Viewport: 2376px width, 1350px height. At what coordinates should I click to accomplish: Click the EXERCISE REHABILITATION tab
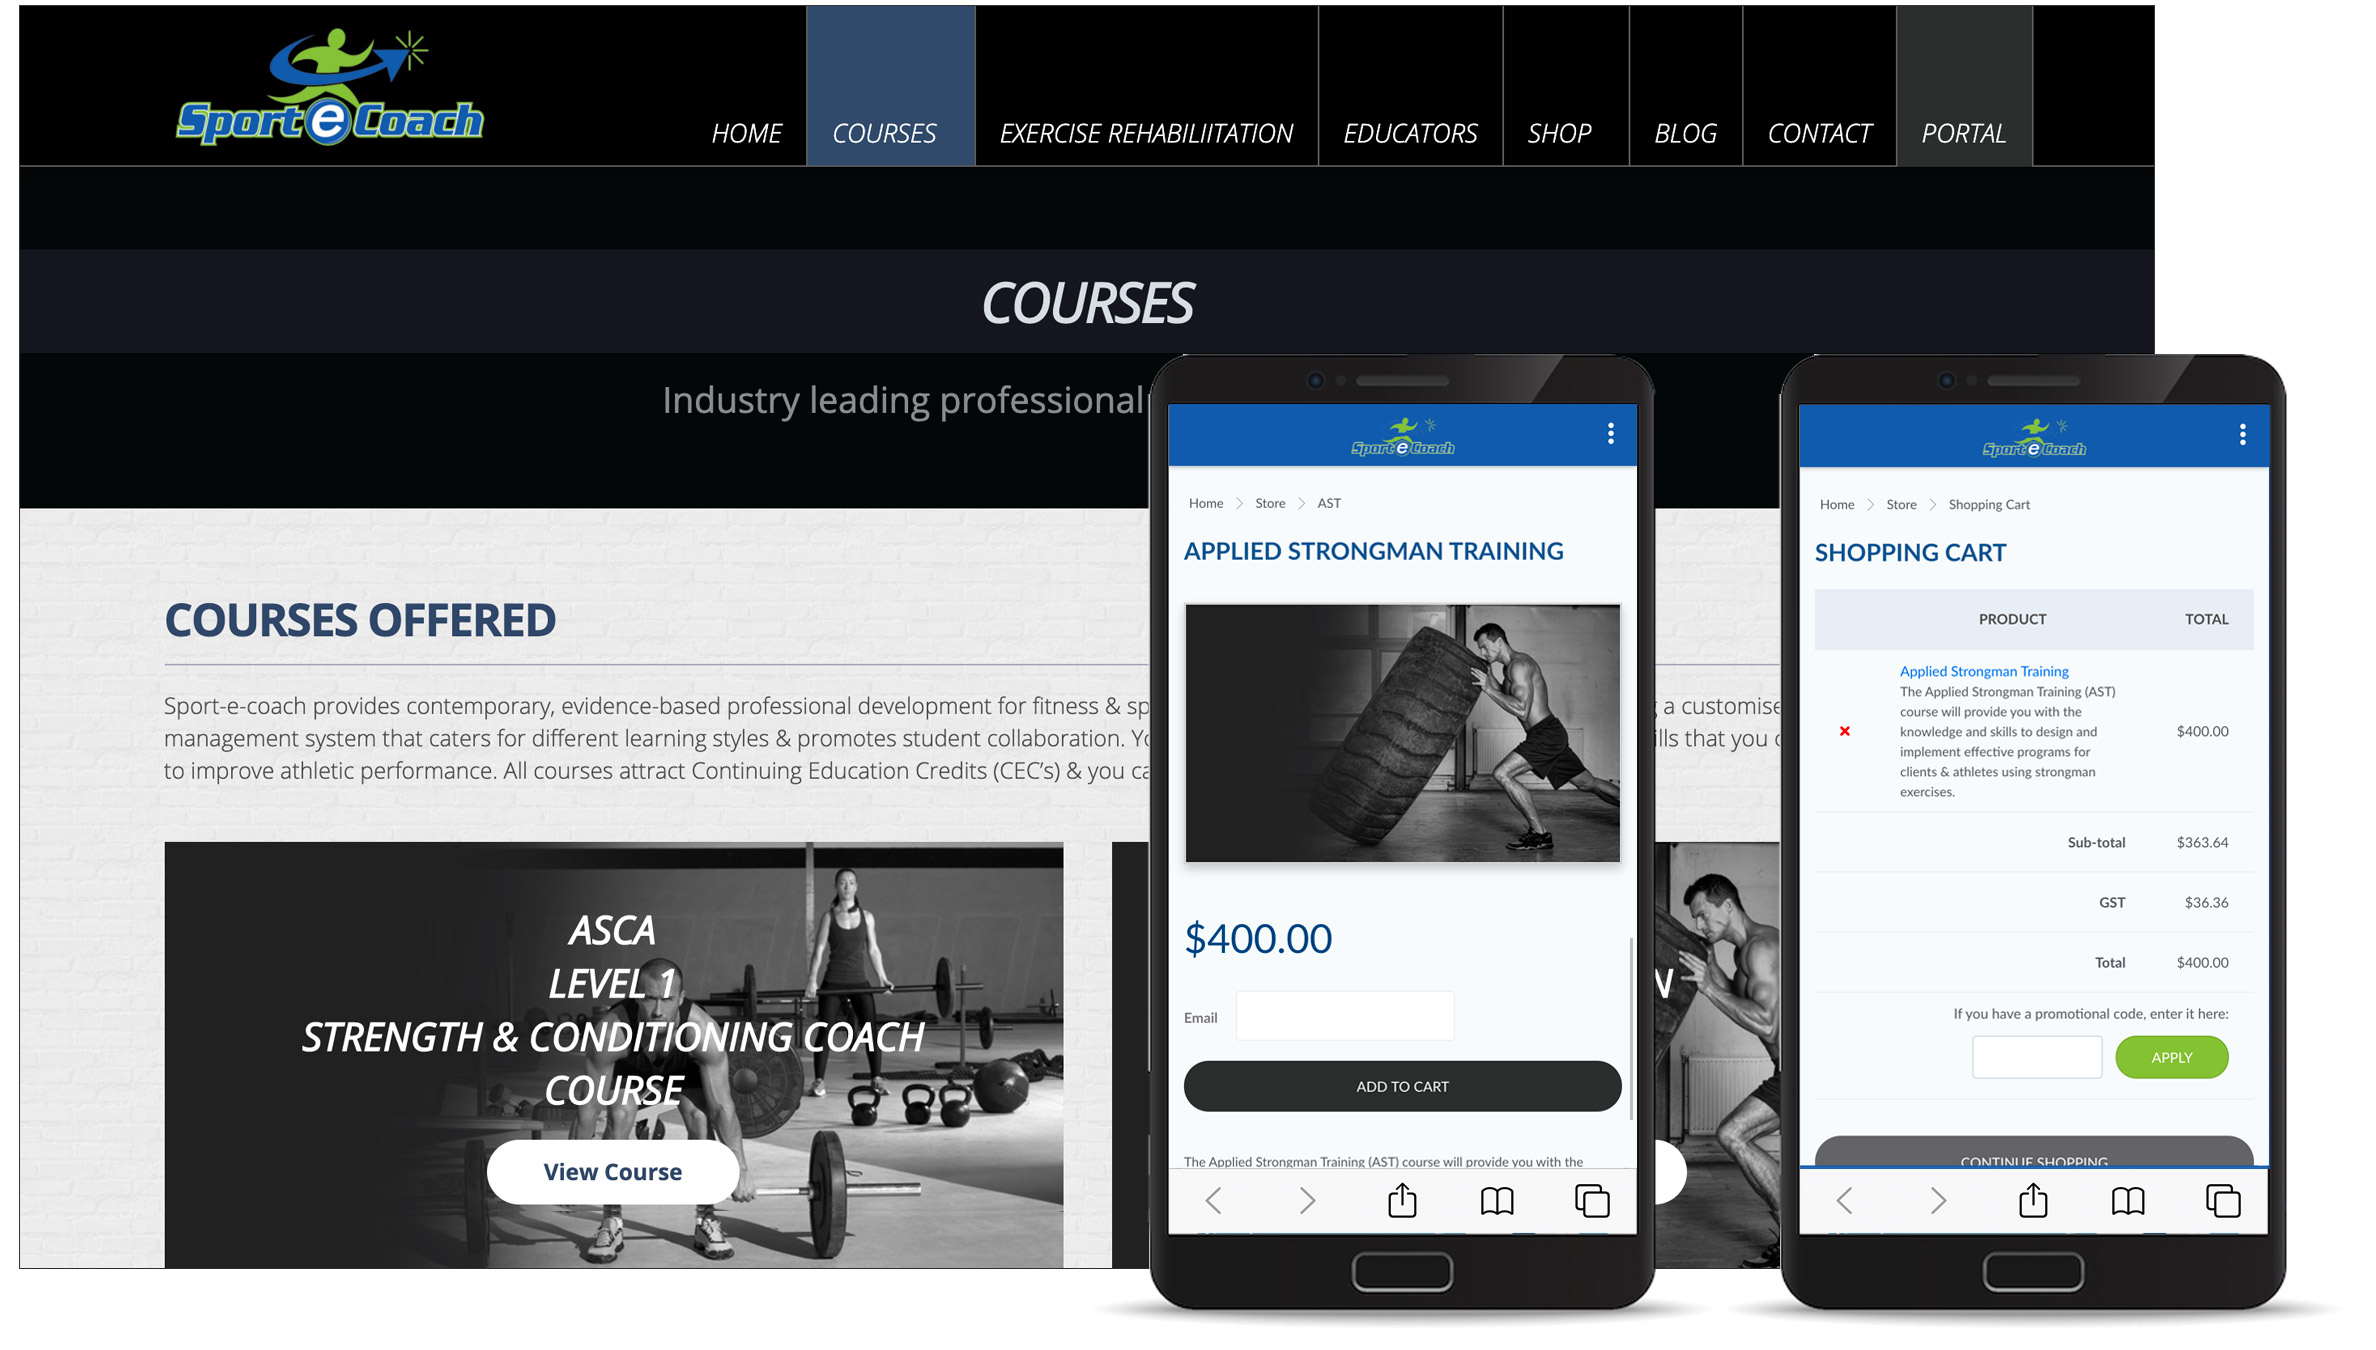(1141, 134)
